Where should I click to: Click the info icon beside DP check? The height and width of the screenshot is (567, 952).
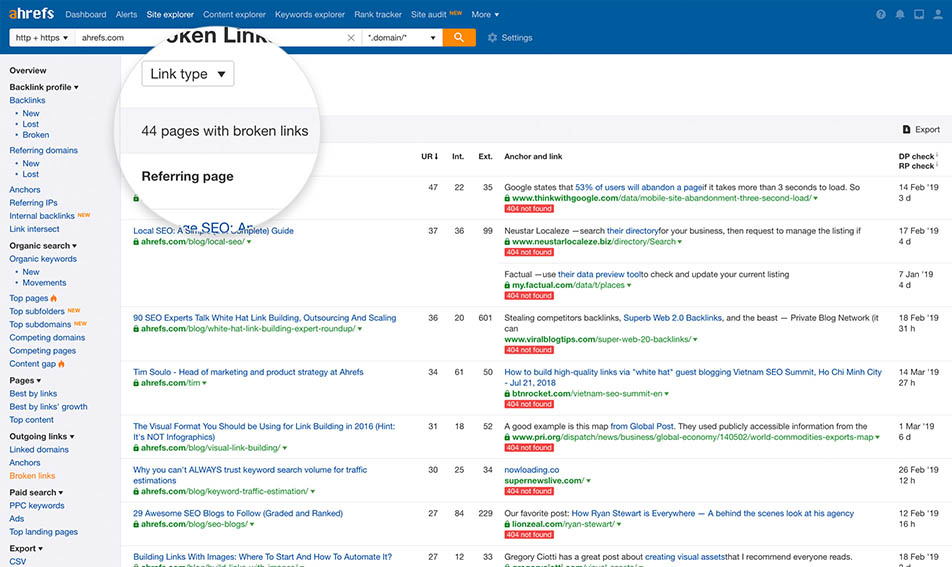pos(937,155)
